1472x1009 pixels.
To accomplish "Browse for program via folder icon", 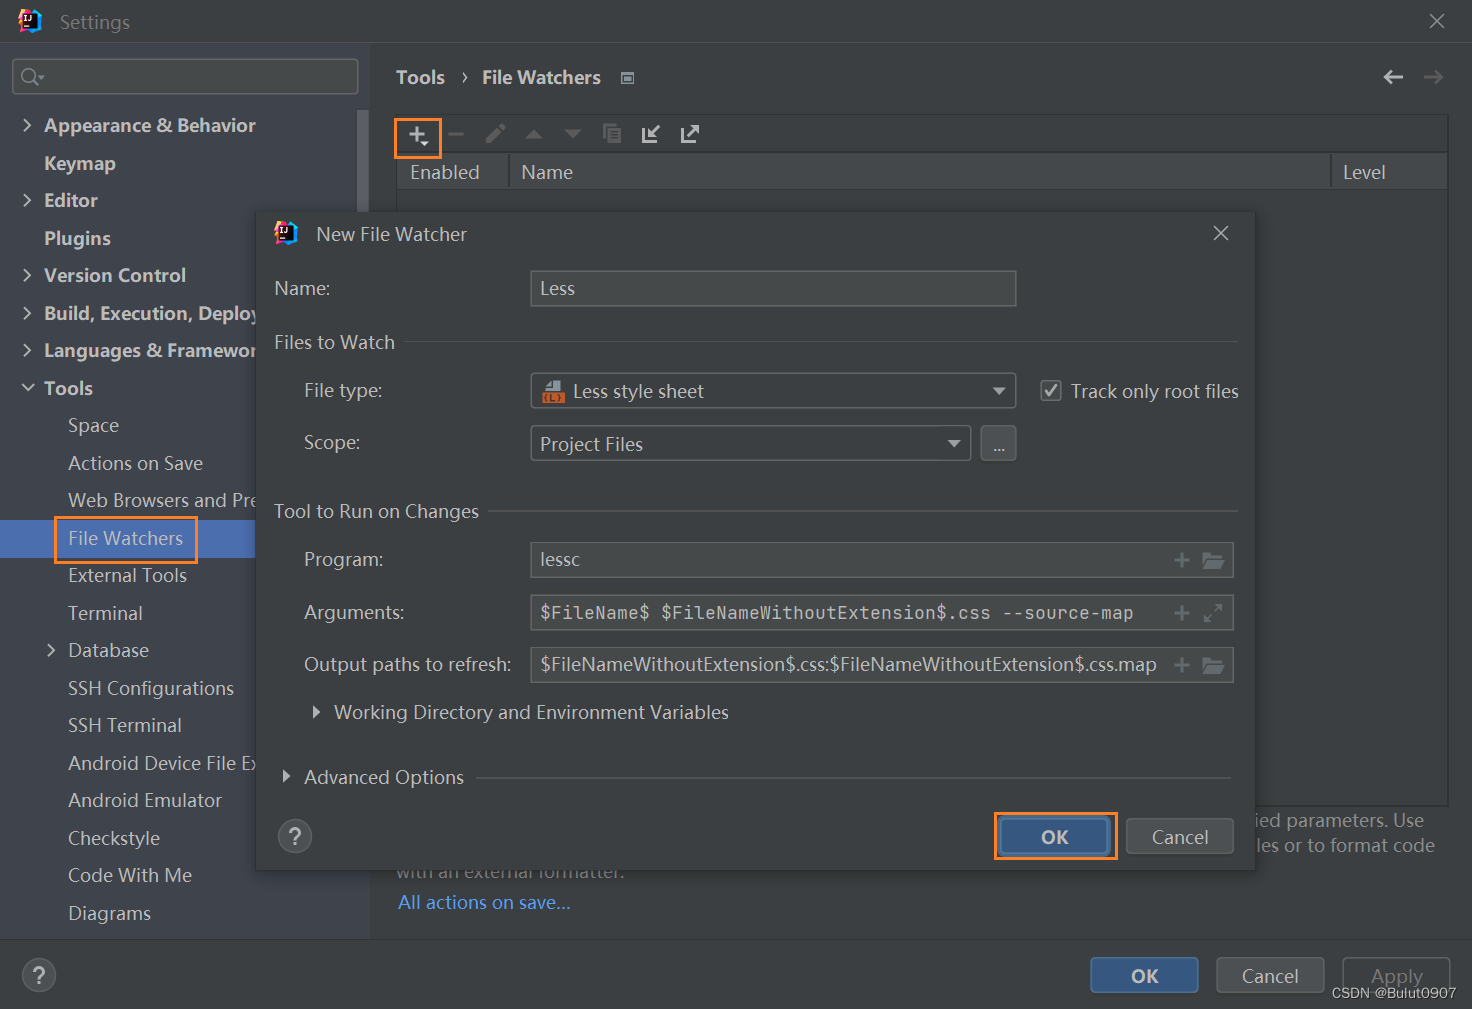I will pos(1213,560).
